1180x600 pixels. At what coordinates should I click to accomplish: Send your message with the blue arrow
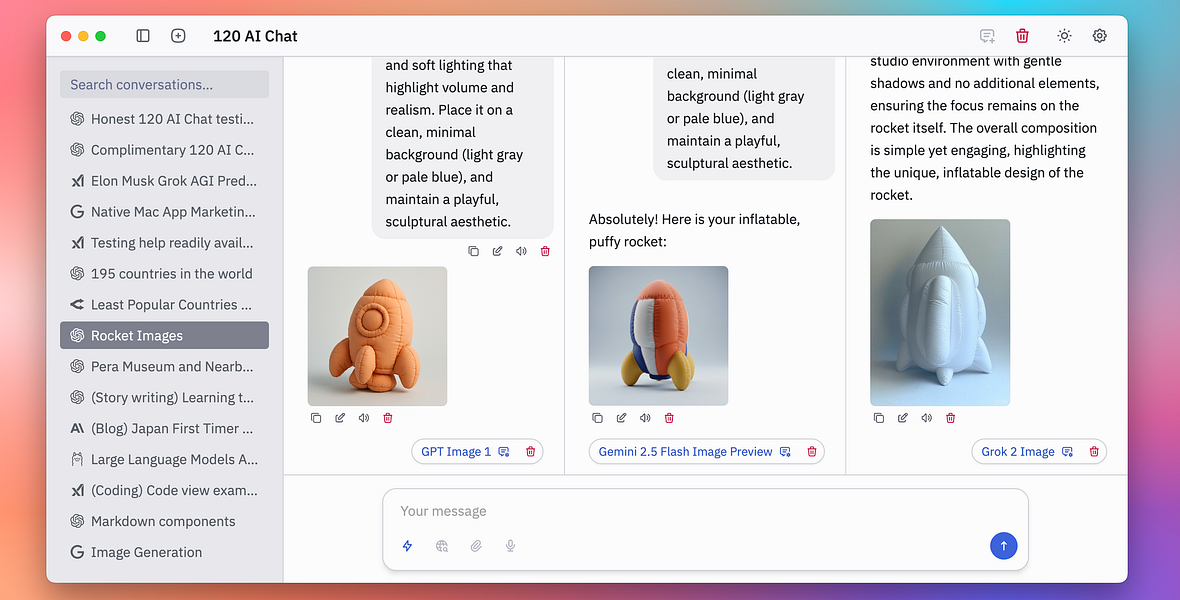(1003, 546)
